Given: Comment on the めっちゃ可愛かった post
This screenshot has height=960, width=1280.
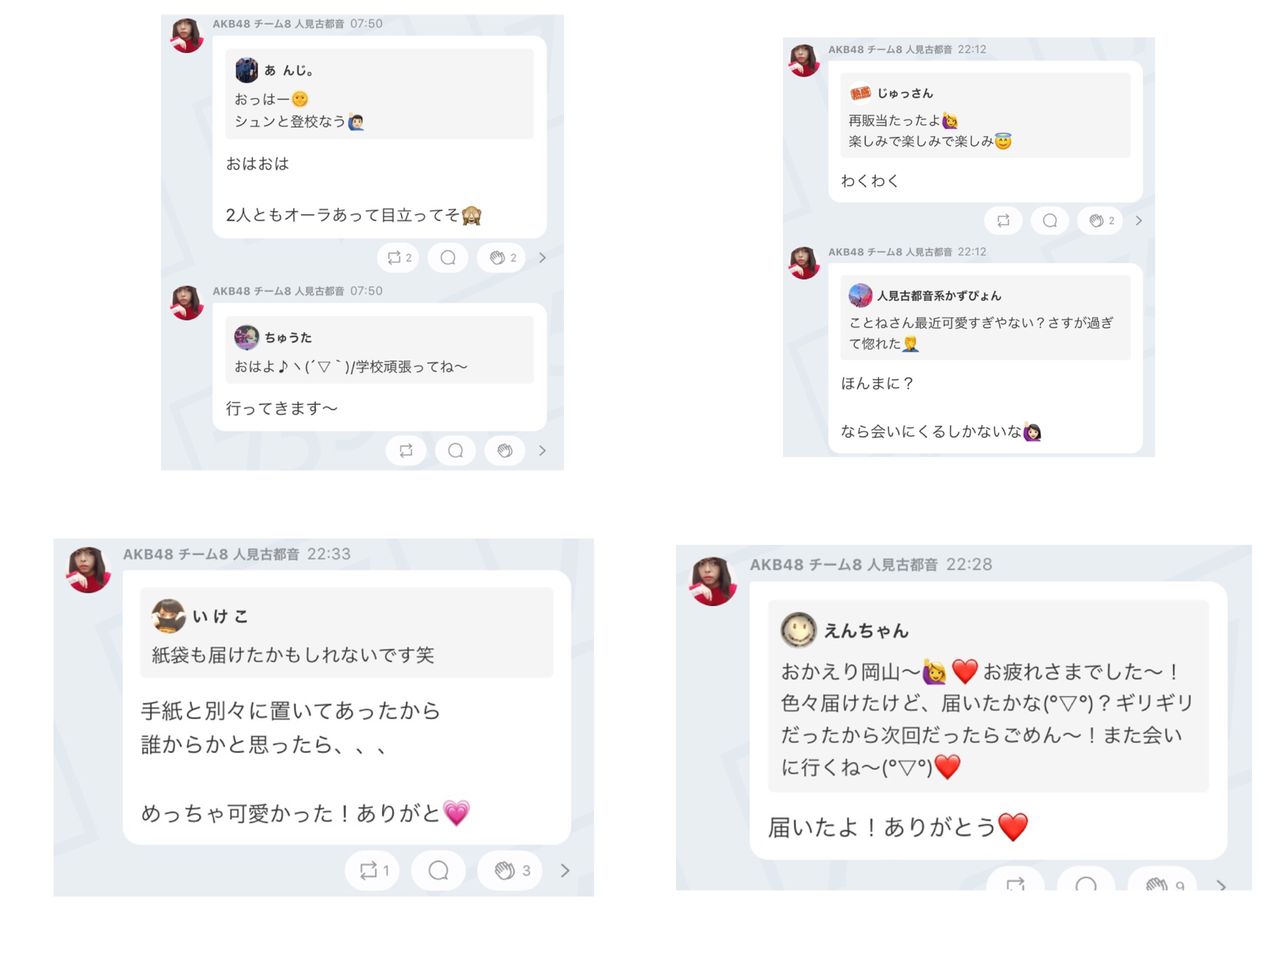Looking at the screenshot, I should pyautogui.click(x=438, y=870).
